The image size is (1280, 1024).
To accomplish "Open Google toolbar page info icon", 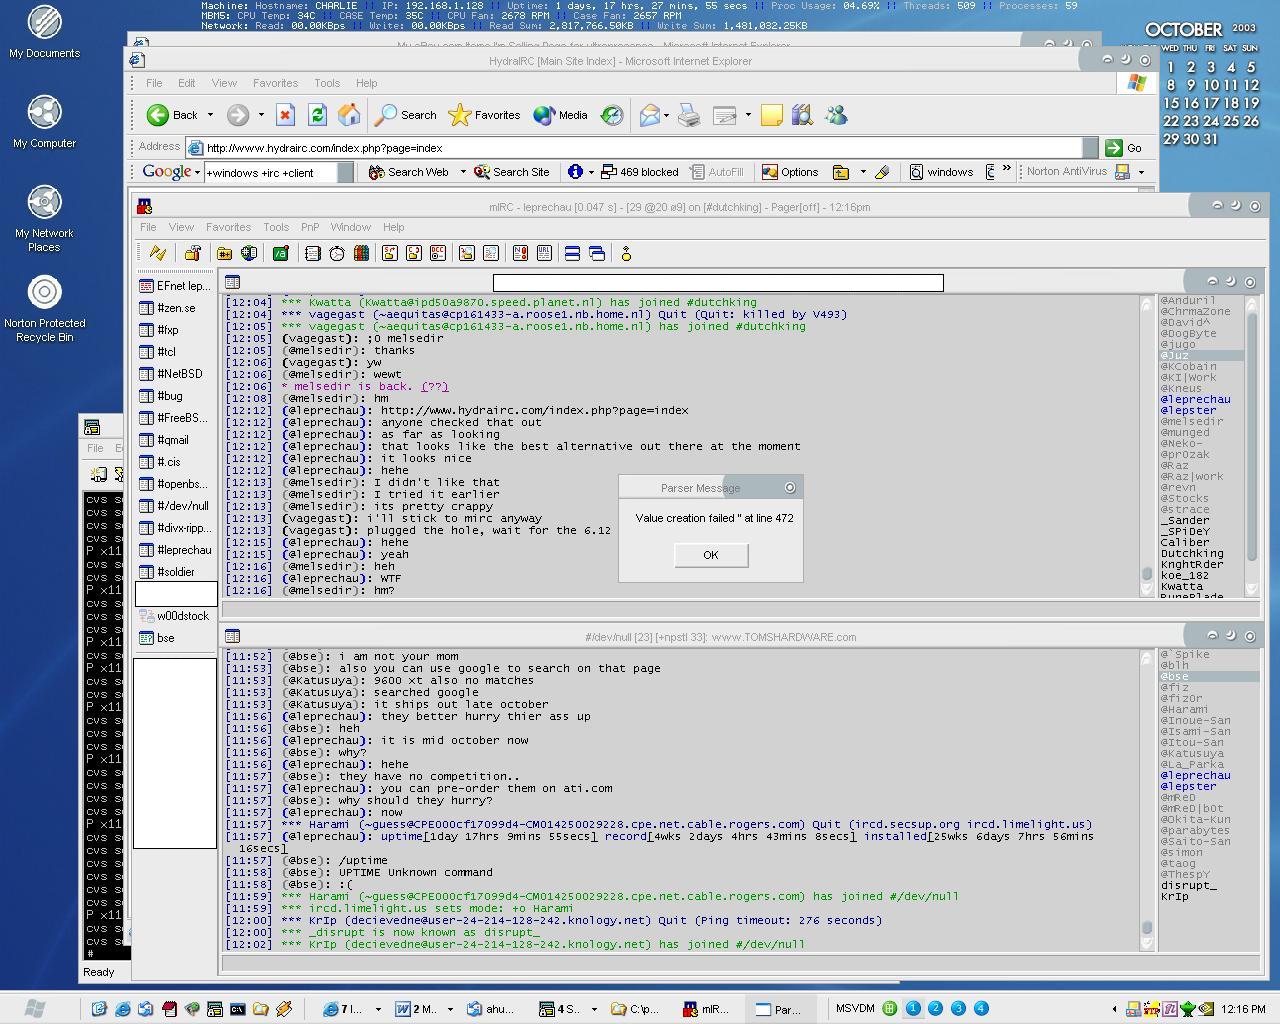I will click(x=575, y=172).
